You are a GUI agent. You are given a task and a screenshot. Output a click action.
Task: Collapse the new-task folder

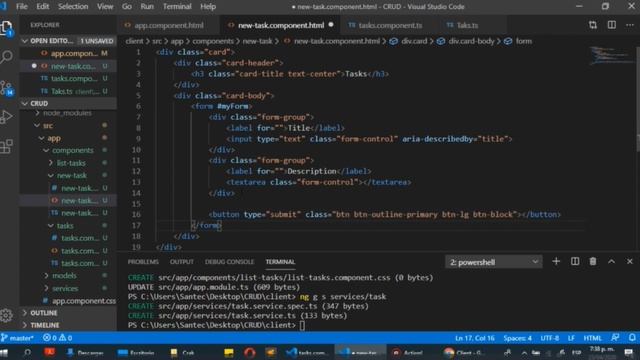click(x=68, y=176)
